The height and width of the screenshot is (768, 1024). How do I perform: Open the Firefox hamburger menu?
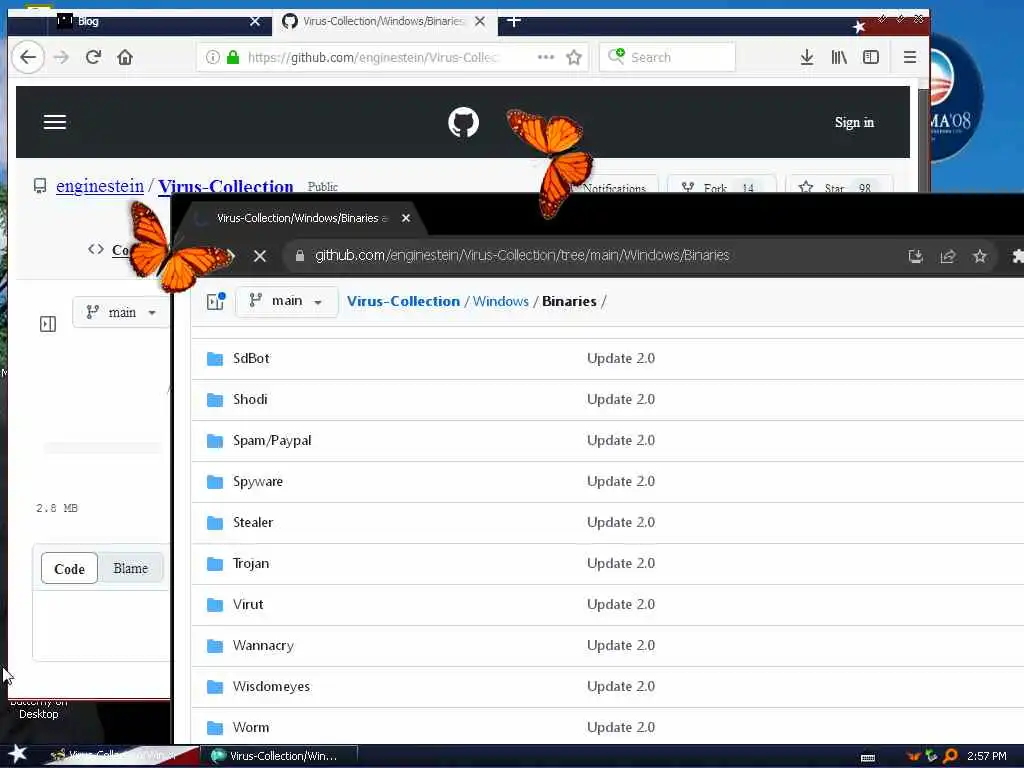pos(910,57)
